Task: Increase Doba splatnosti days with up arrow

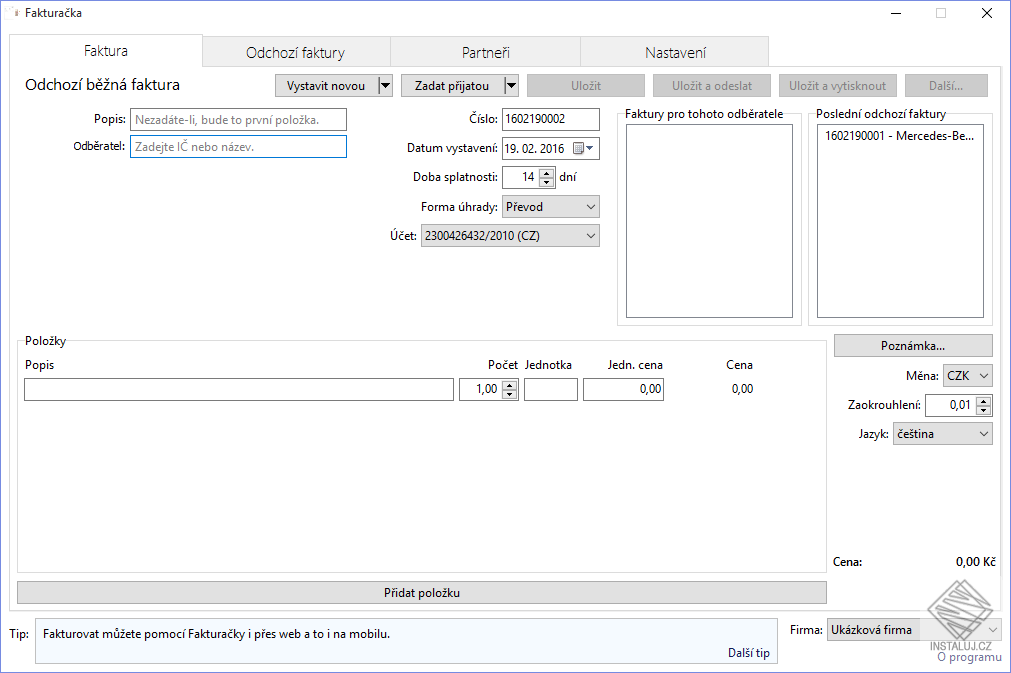Action: click(x=547, y=172)
